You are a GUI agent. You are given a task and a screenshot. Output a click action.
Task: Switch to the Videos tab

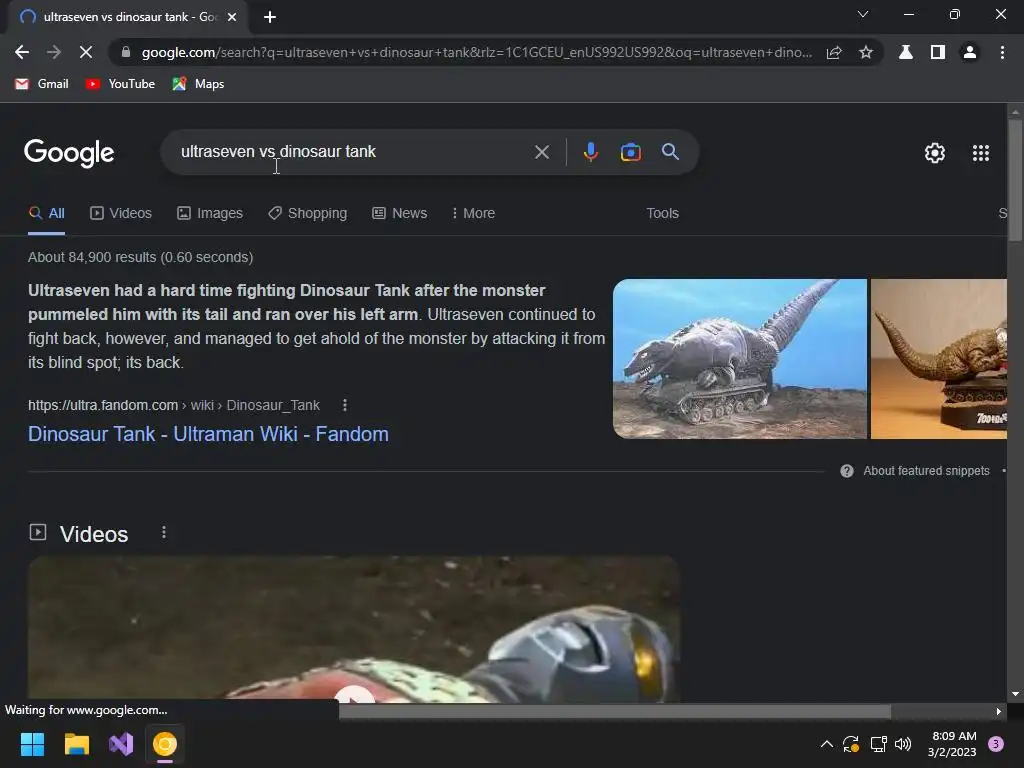[121, 214]
